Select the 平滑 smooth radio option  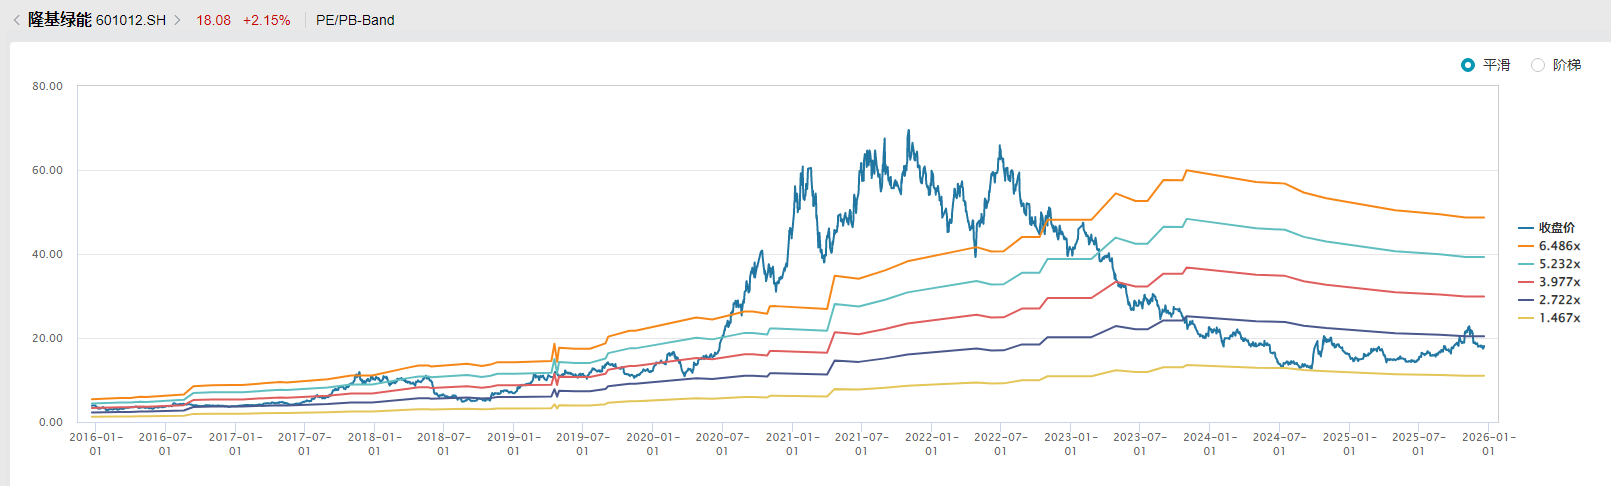[x=1468, y=65]
